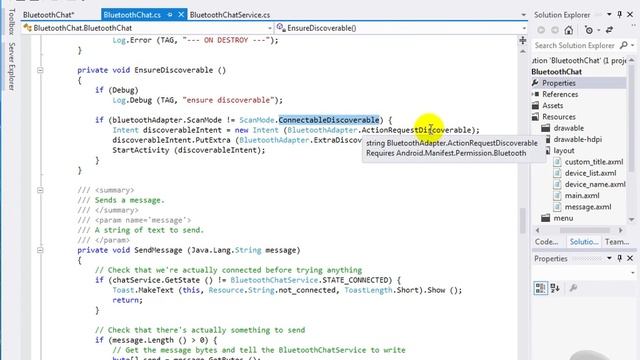This screenshot has width=640, height=360.
Task: Select the BluetoothChat project node
Action: pyautogui.click(x=556, y=71)
